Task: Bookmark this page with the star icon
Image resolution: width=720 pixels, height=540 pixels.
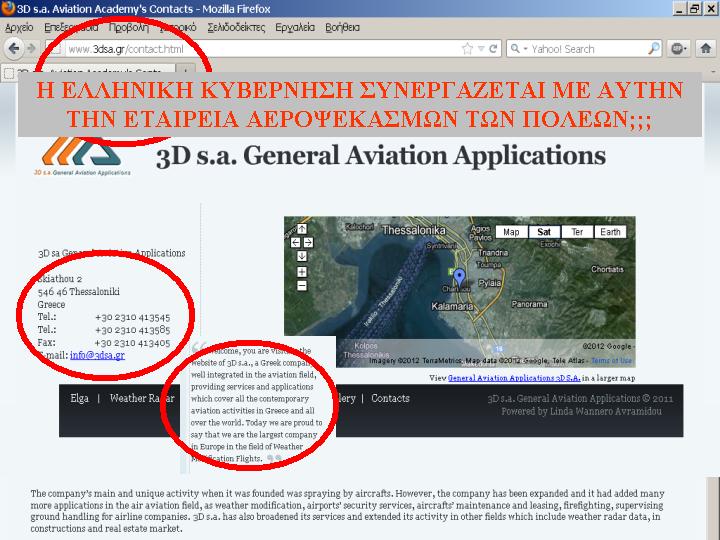Action: [467, 49]
